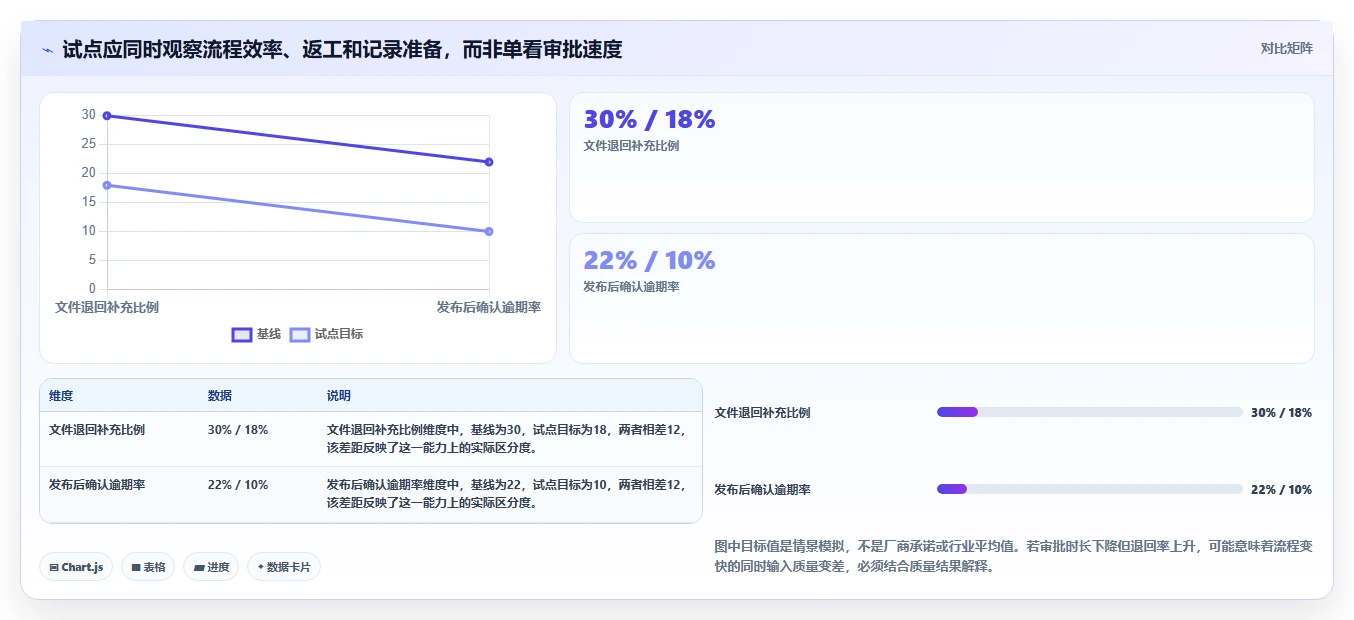Click the table description mentioning 基线为30
Image resolution: width=1354 pixels, height=620 pixels.
[507, 439]
